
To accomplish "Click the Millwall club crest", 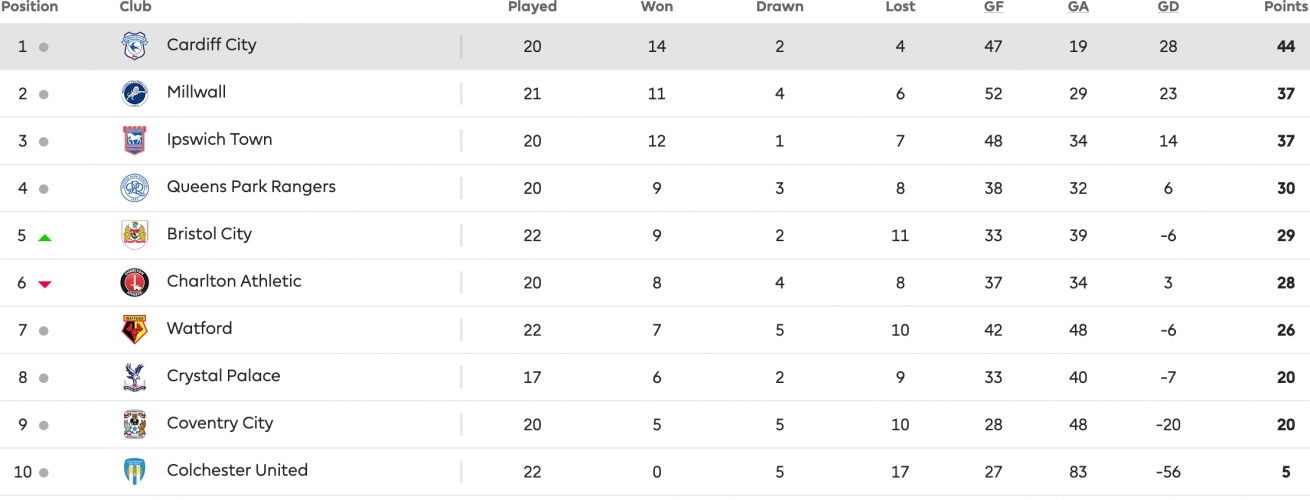I will coord(134,94).
